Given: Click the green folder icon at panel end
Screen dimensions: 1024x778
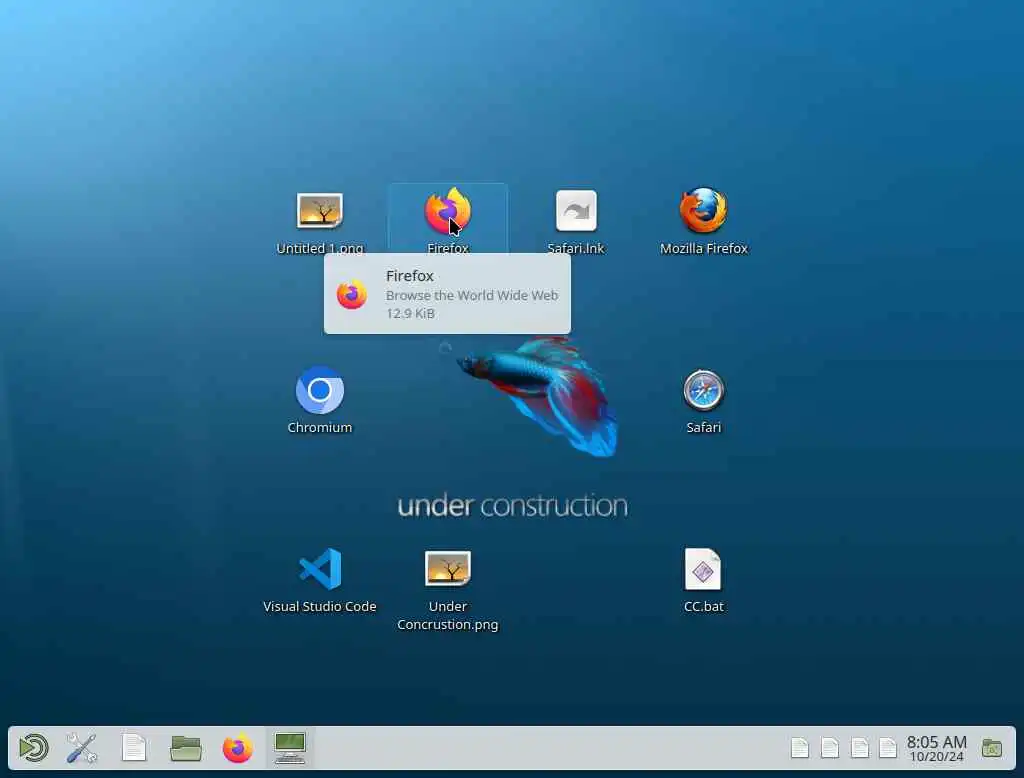Looking at the screenshot, I should click(x=992, y=748).
